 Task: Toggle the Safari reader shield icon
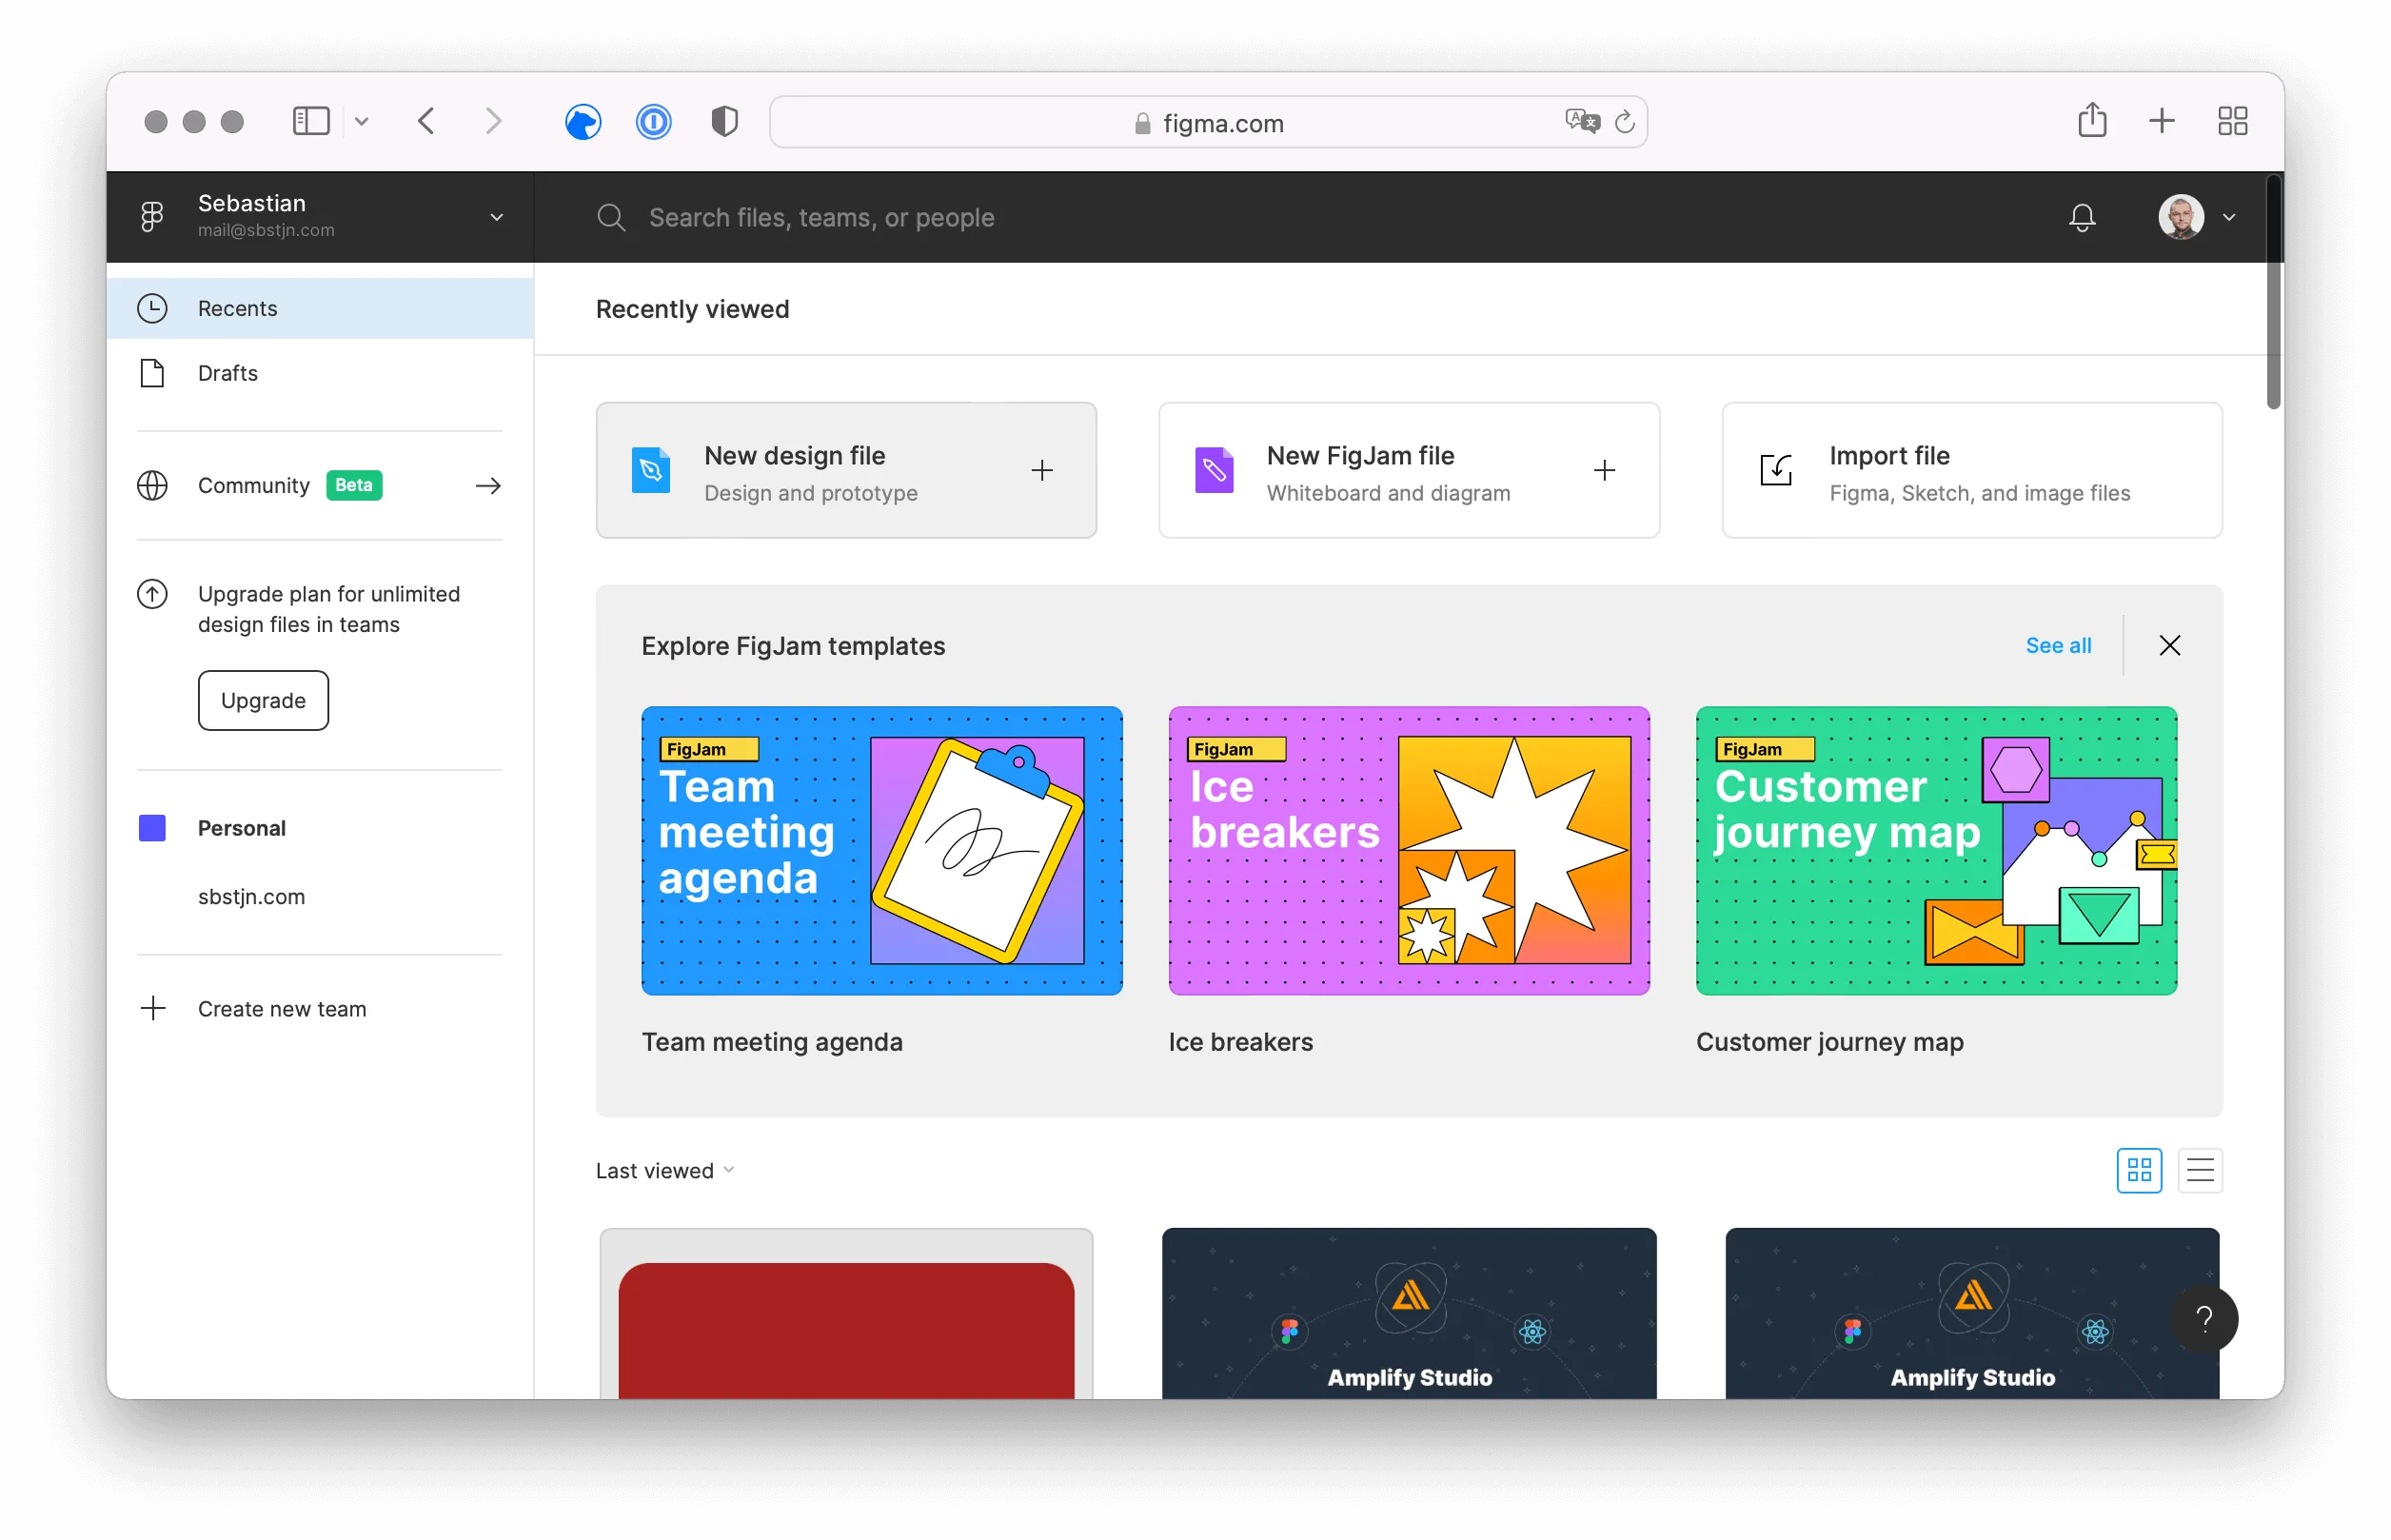pyautogui.click(x=724, y=121)
